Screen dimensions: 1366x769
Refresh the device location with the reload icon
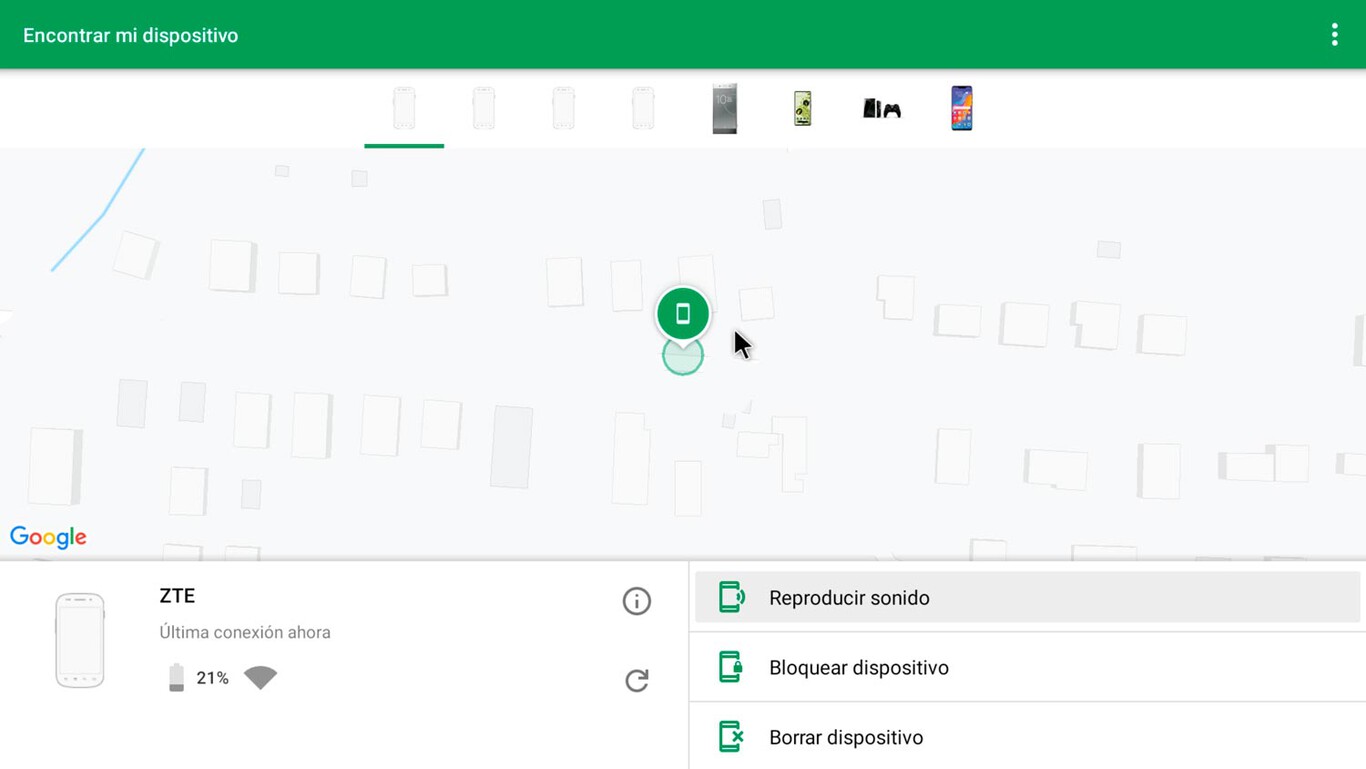637,681
